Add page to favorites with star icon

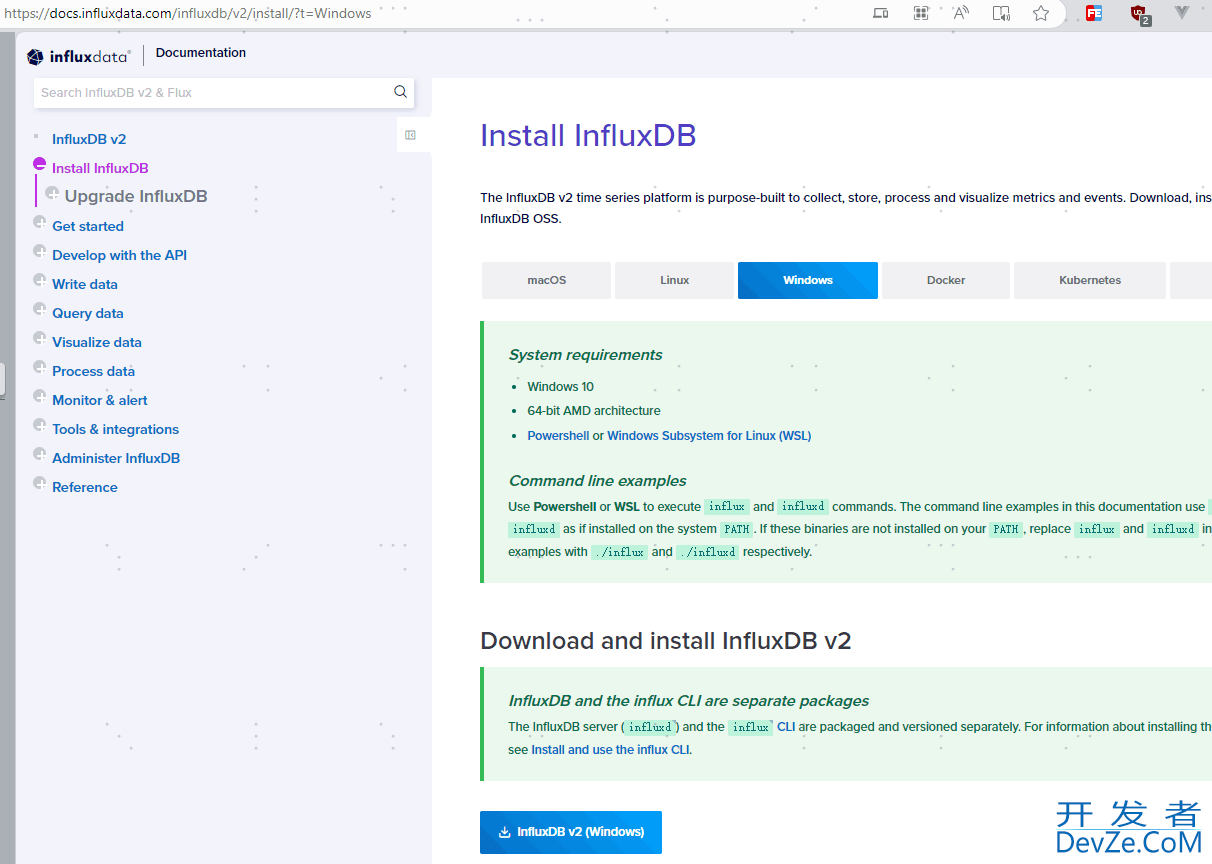(1041, 13)
